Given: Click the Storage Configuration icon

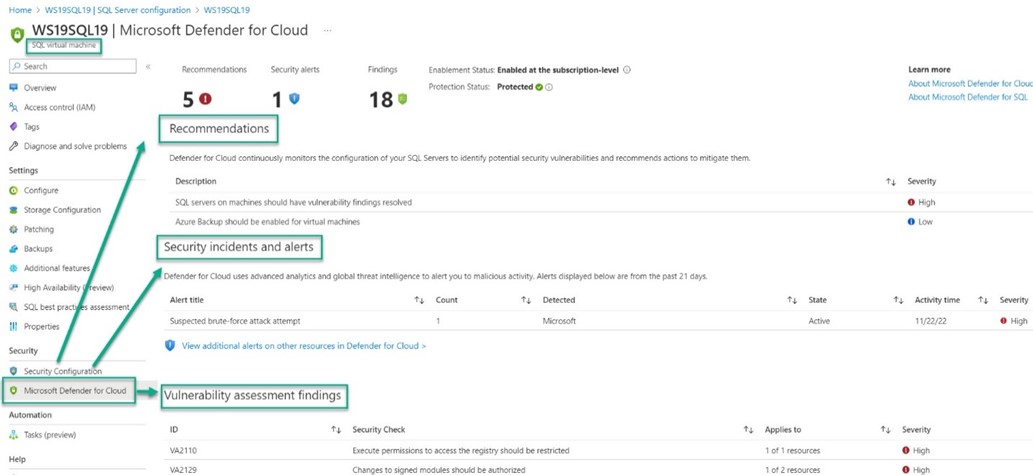Looking at the screenshot, I should click(14, 210).
